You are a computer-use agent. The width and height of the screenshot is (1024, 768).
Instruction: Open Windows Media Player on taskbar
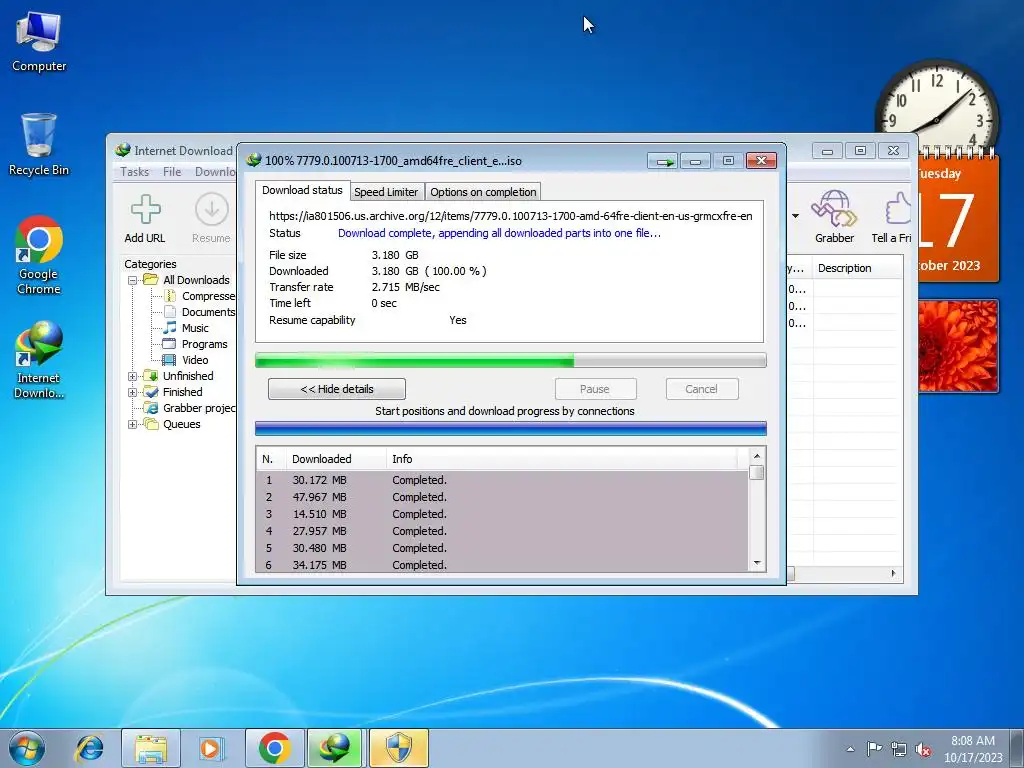point(211,748)
